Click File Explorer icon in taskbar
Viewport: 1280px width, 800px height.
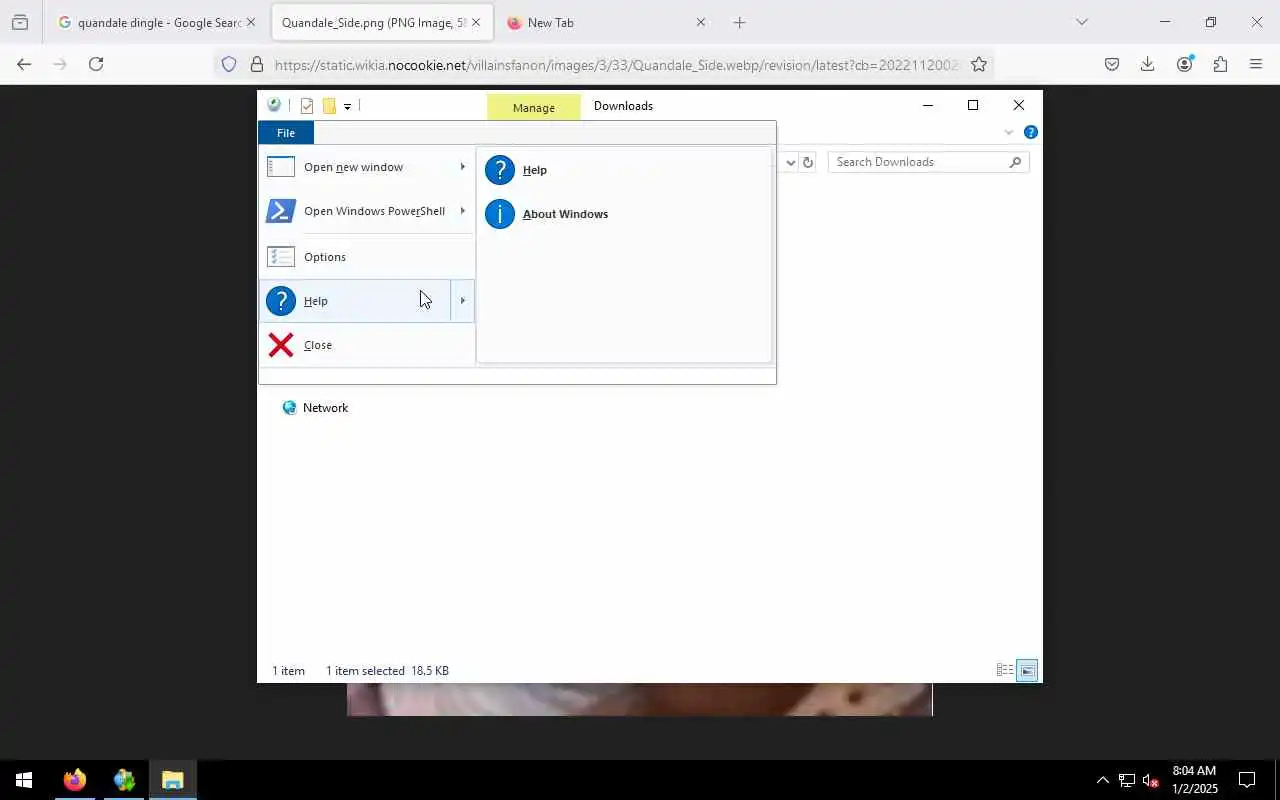pos(173,780)
